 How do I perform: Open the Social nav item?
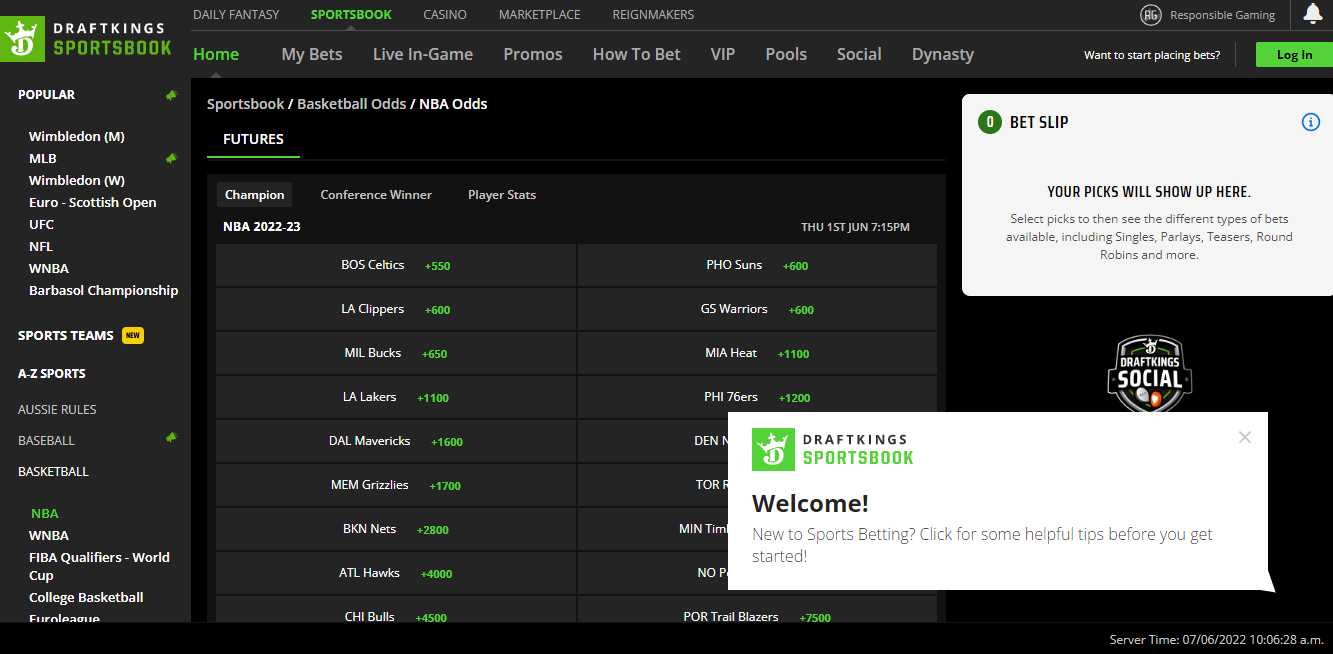click(x=859, y=54)
